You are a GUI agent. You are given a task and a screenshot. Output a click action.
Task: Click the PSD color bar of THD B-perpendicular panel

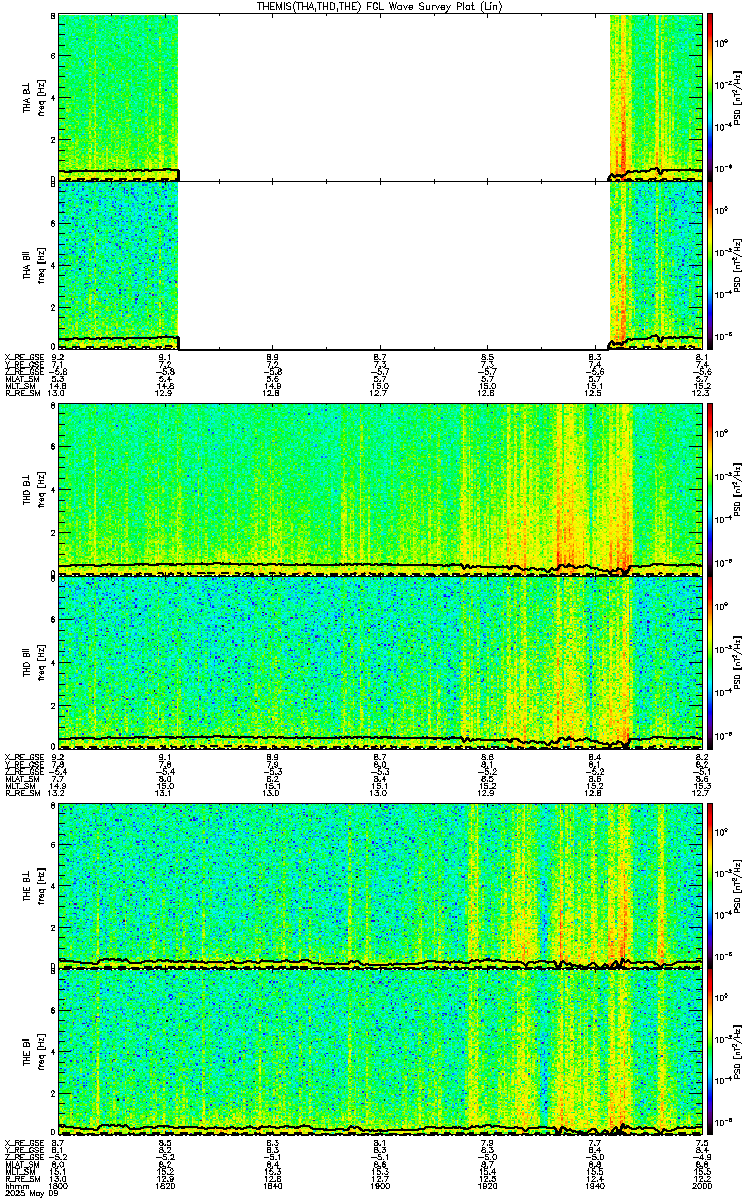710,489
